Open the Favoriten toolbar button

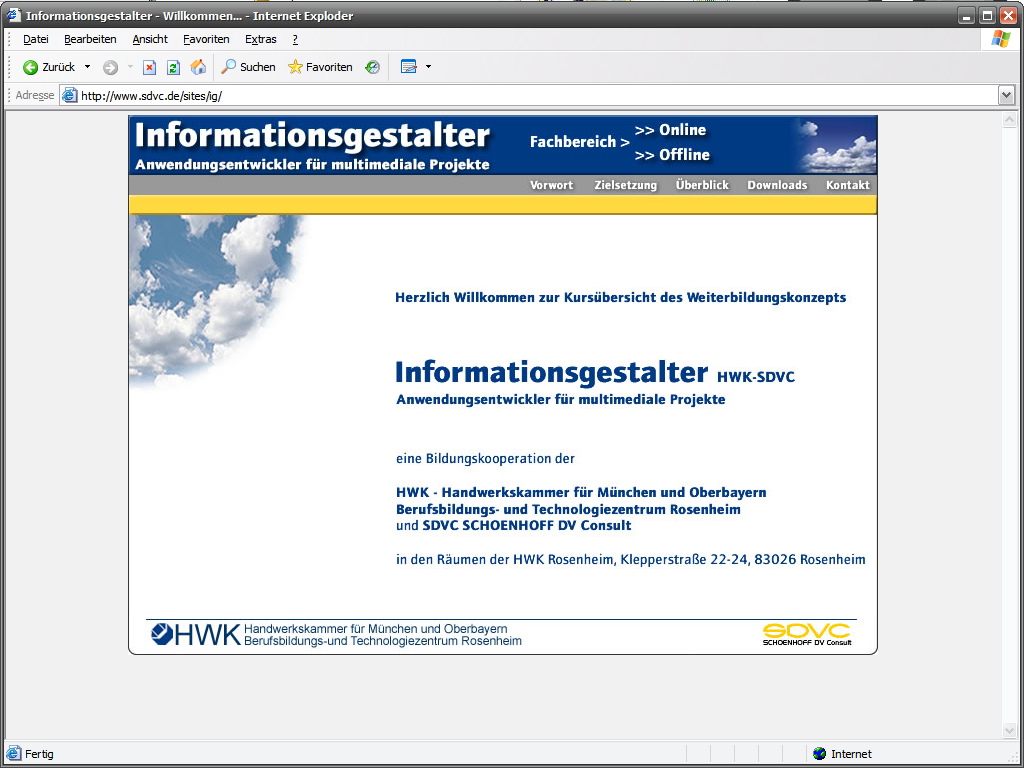320,67
